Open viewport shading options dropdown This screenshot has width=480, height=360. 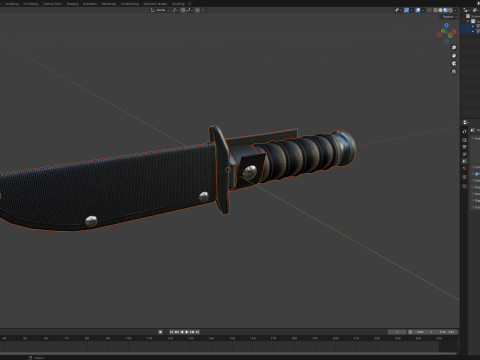coord(455,10)
